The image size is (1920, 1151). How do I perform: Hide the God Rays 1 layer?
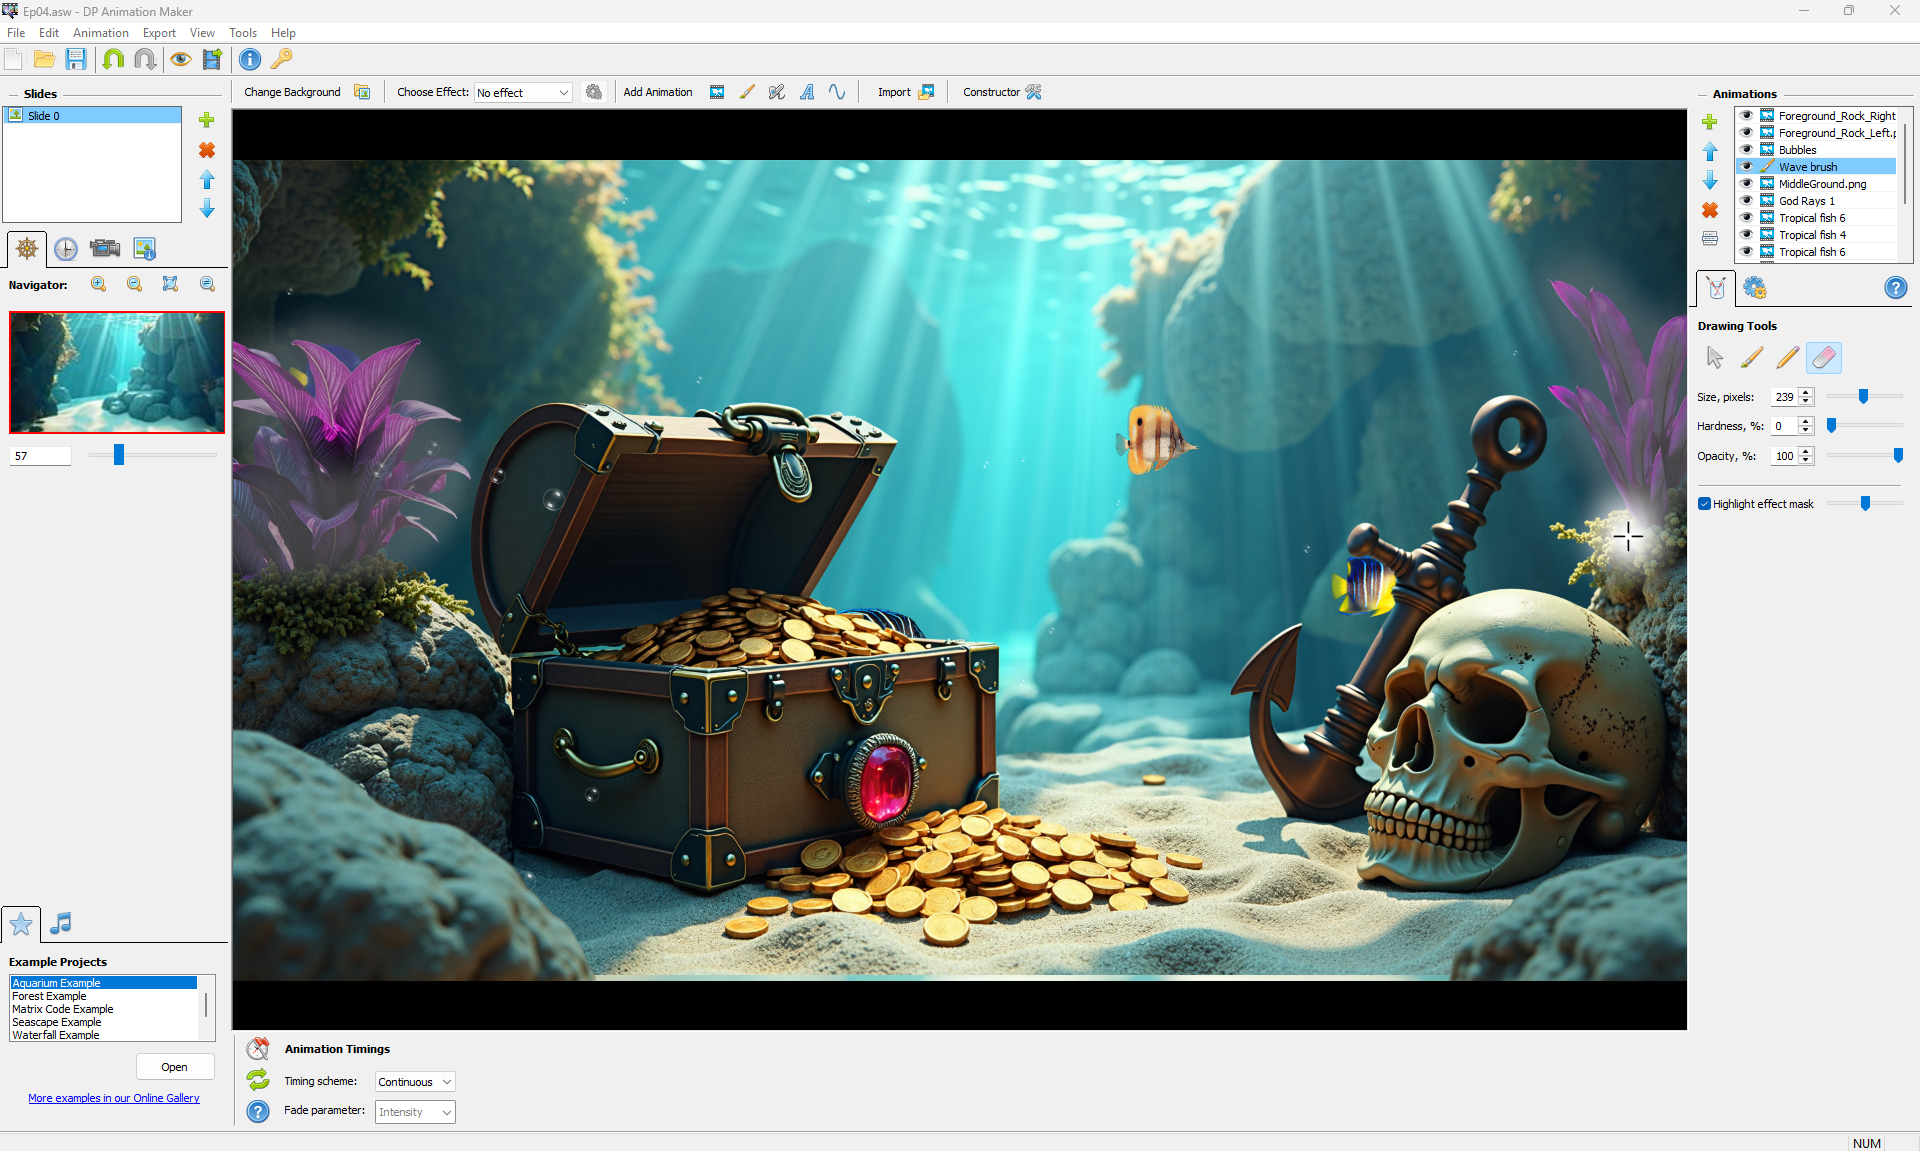(1746, 201)
